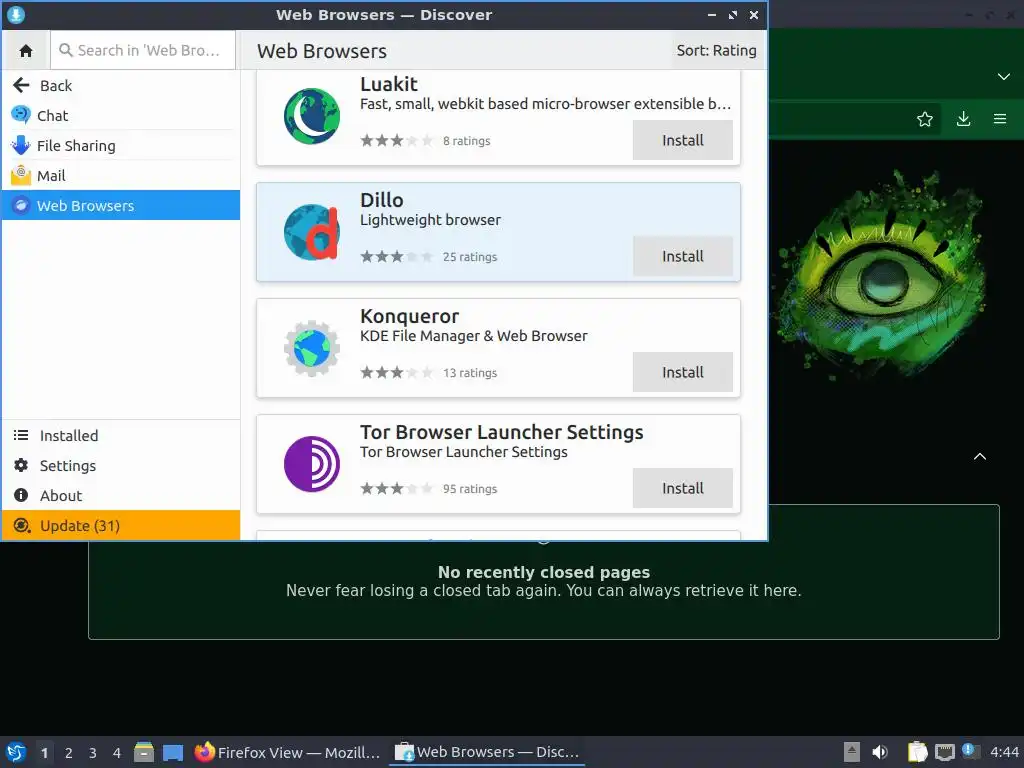
Task: Click Luakit's star rating
Action: [396, 140]
